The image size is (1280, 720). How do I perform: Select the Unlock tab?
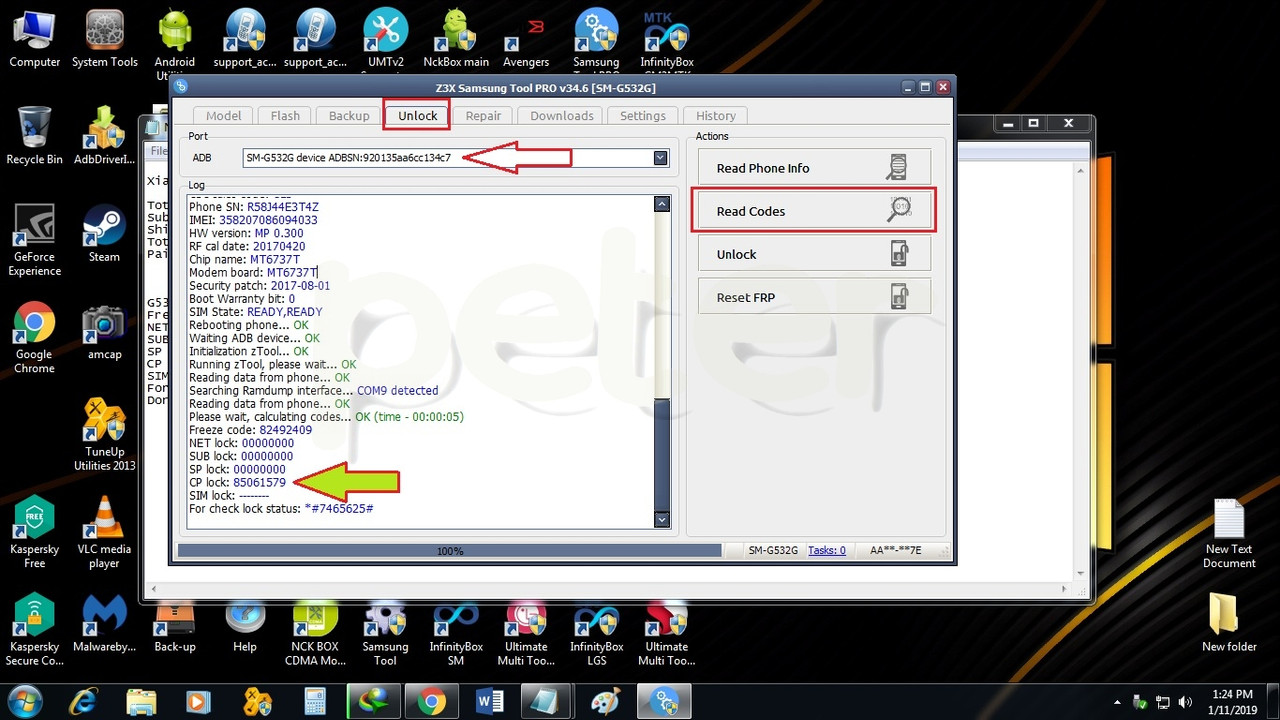417,116
